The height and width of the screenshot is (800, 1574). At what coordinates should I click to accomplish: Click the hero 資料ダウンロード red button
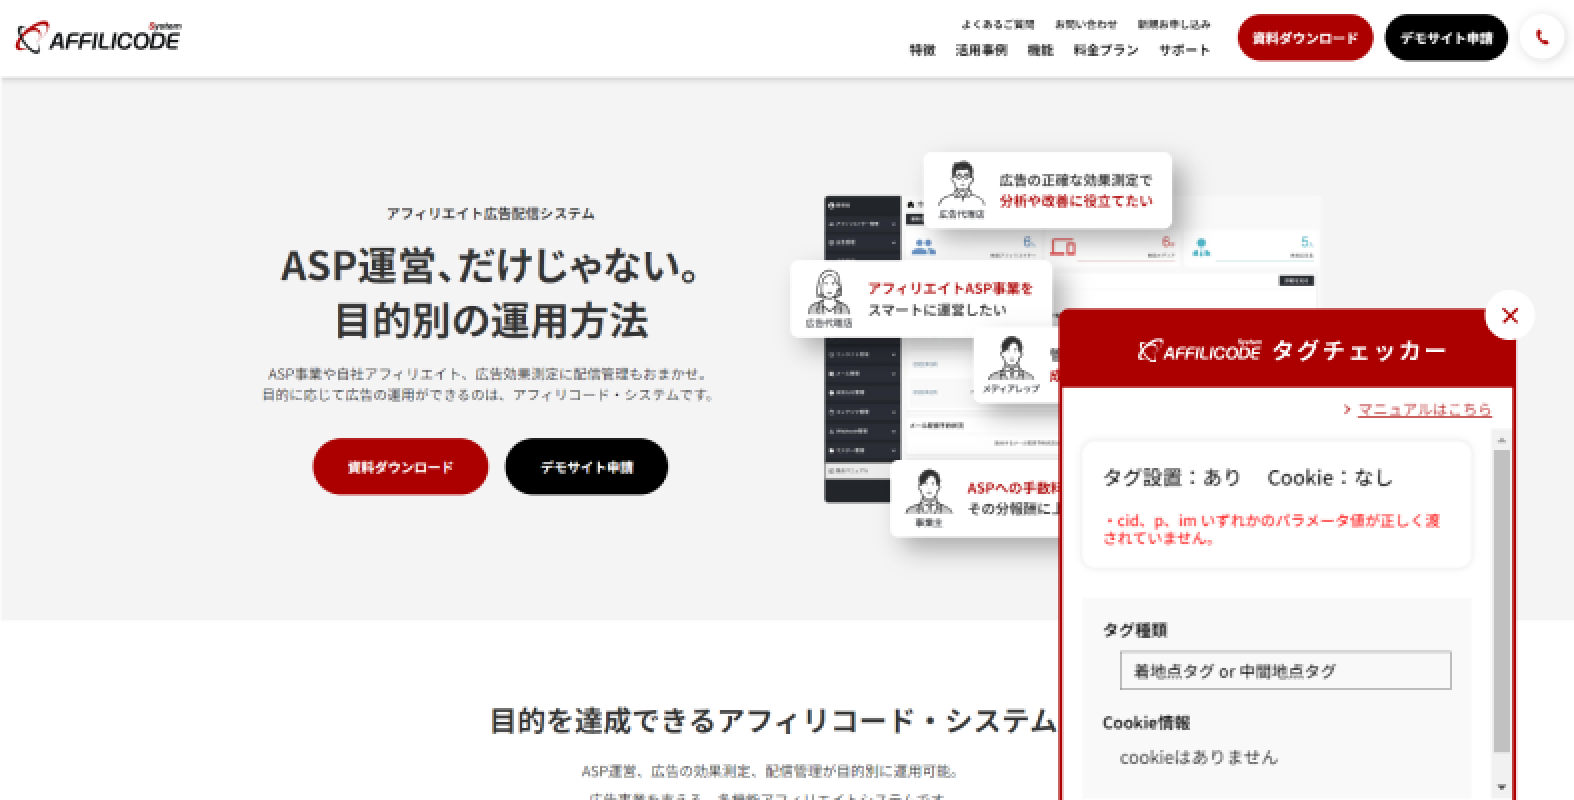pos(400,467)
